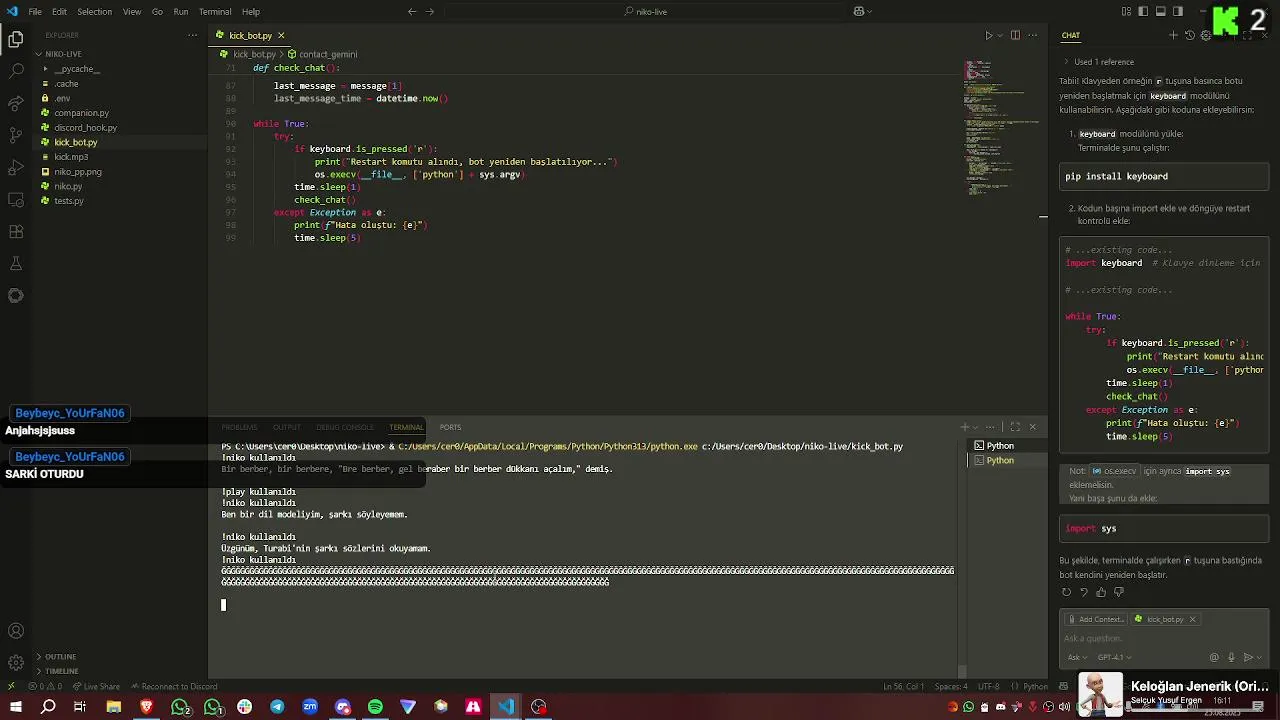Close the terminal panel
This screenshot has width=1280, height=720.
[x=1033, y=427]
